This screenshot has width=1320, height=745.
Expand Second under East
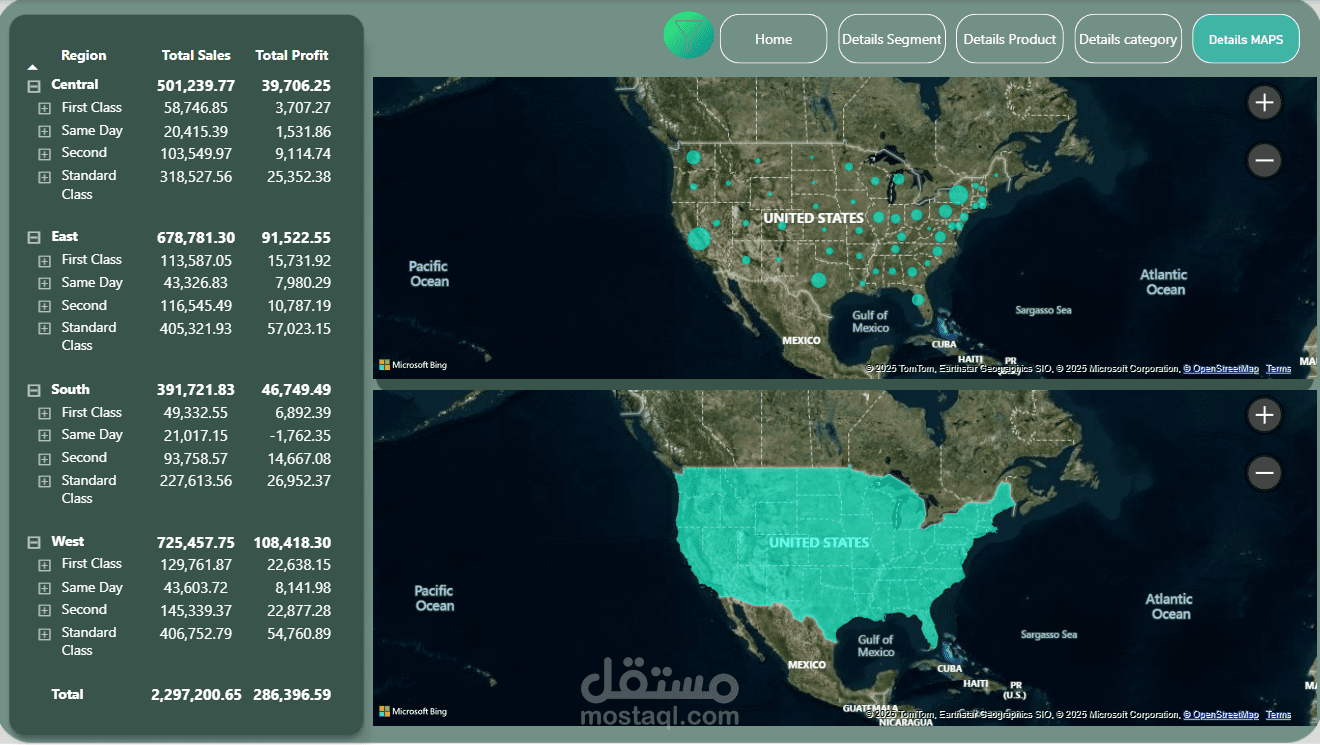44,306
